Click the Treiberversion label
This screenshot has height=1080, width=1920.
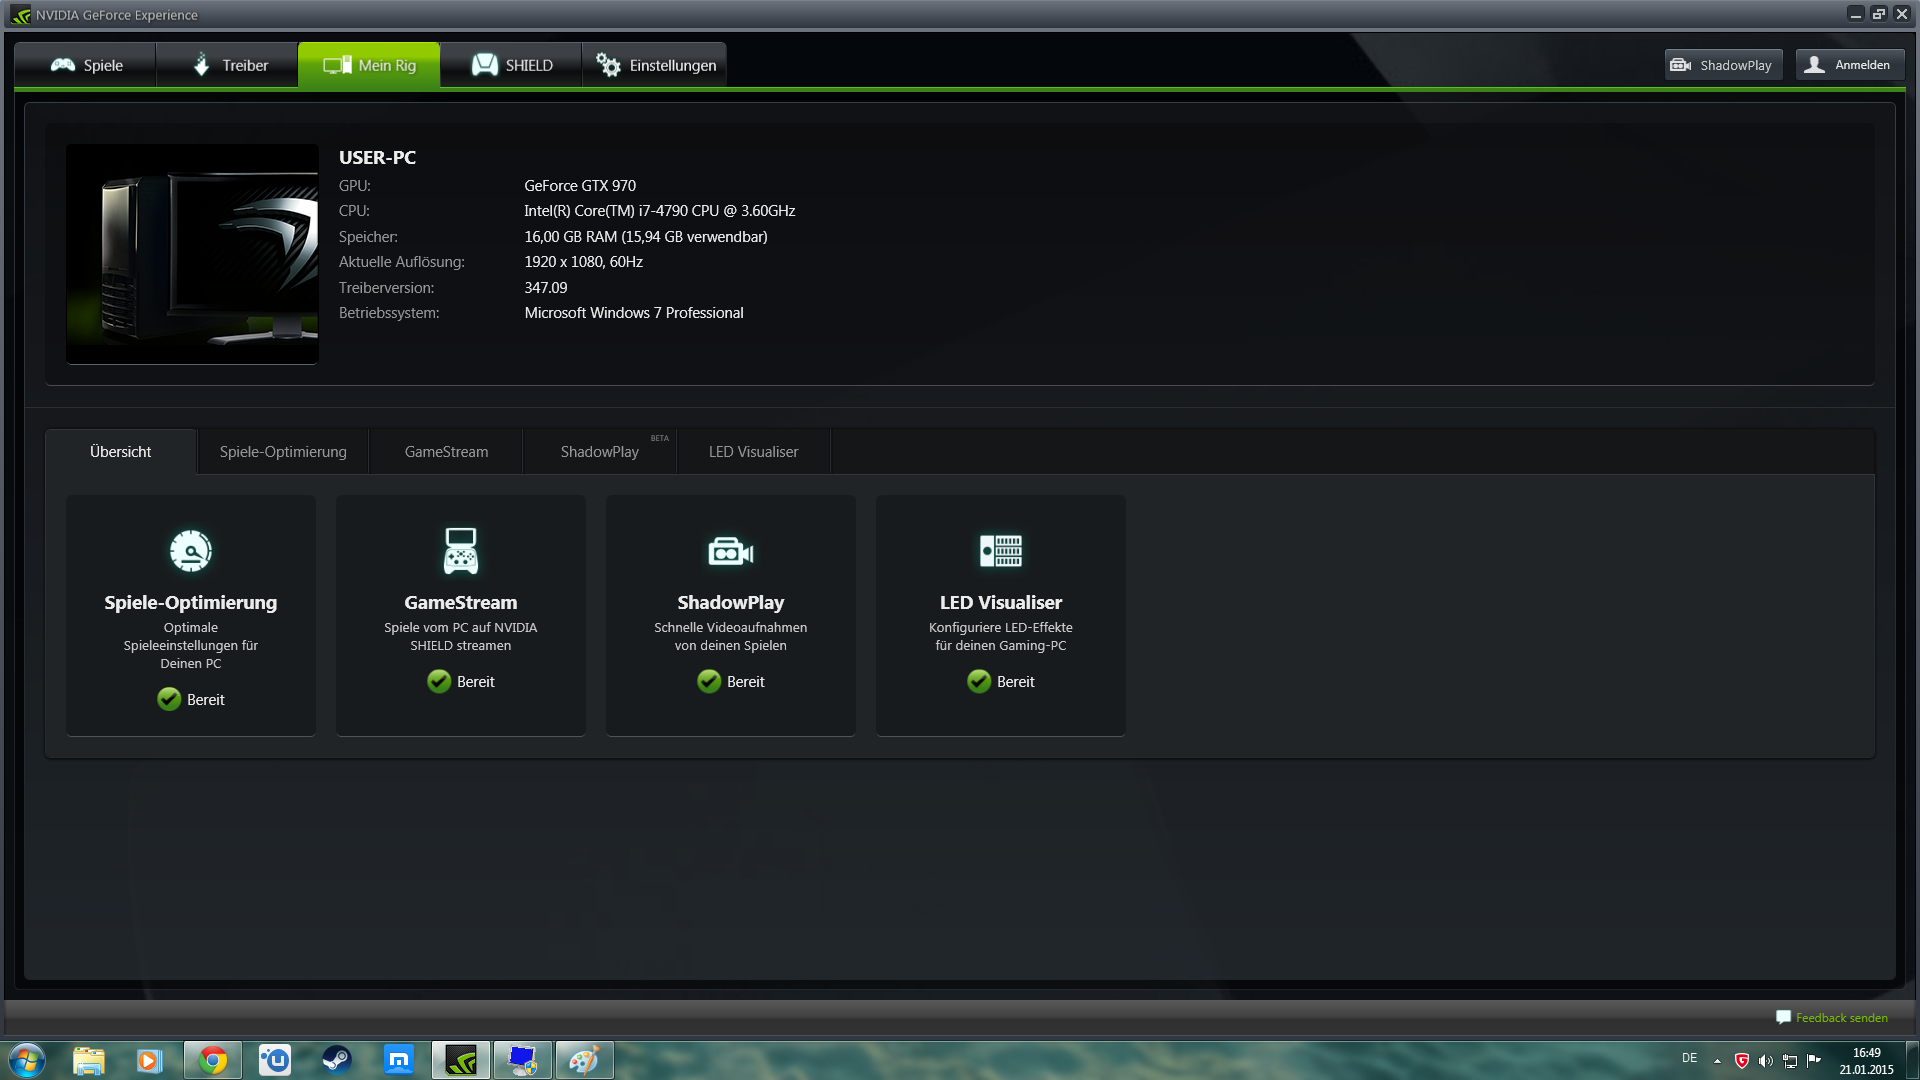point(387,288)
